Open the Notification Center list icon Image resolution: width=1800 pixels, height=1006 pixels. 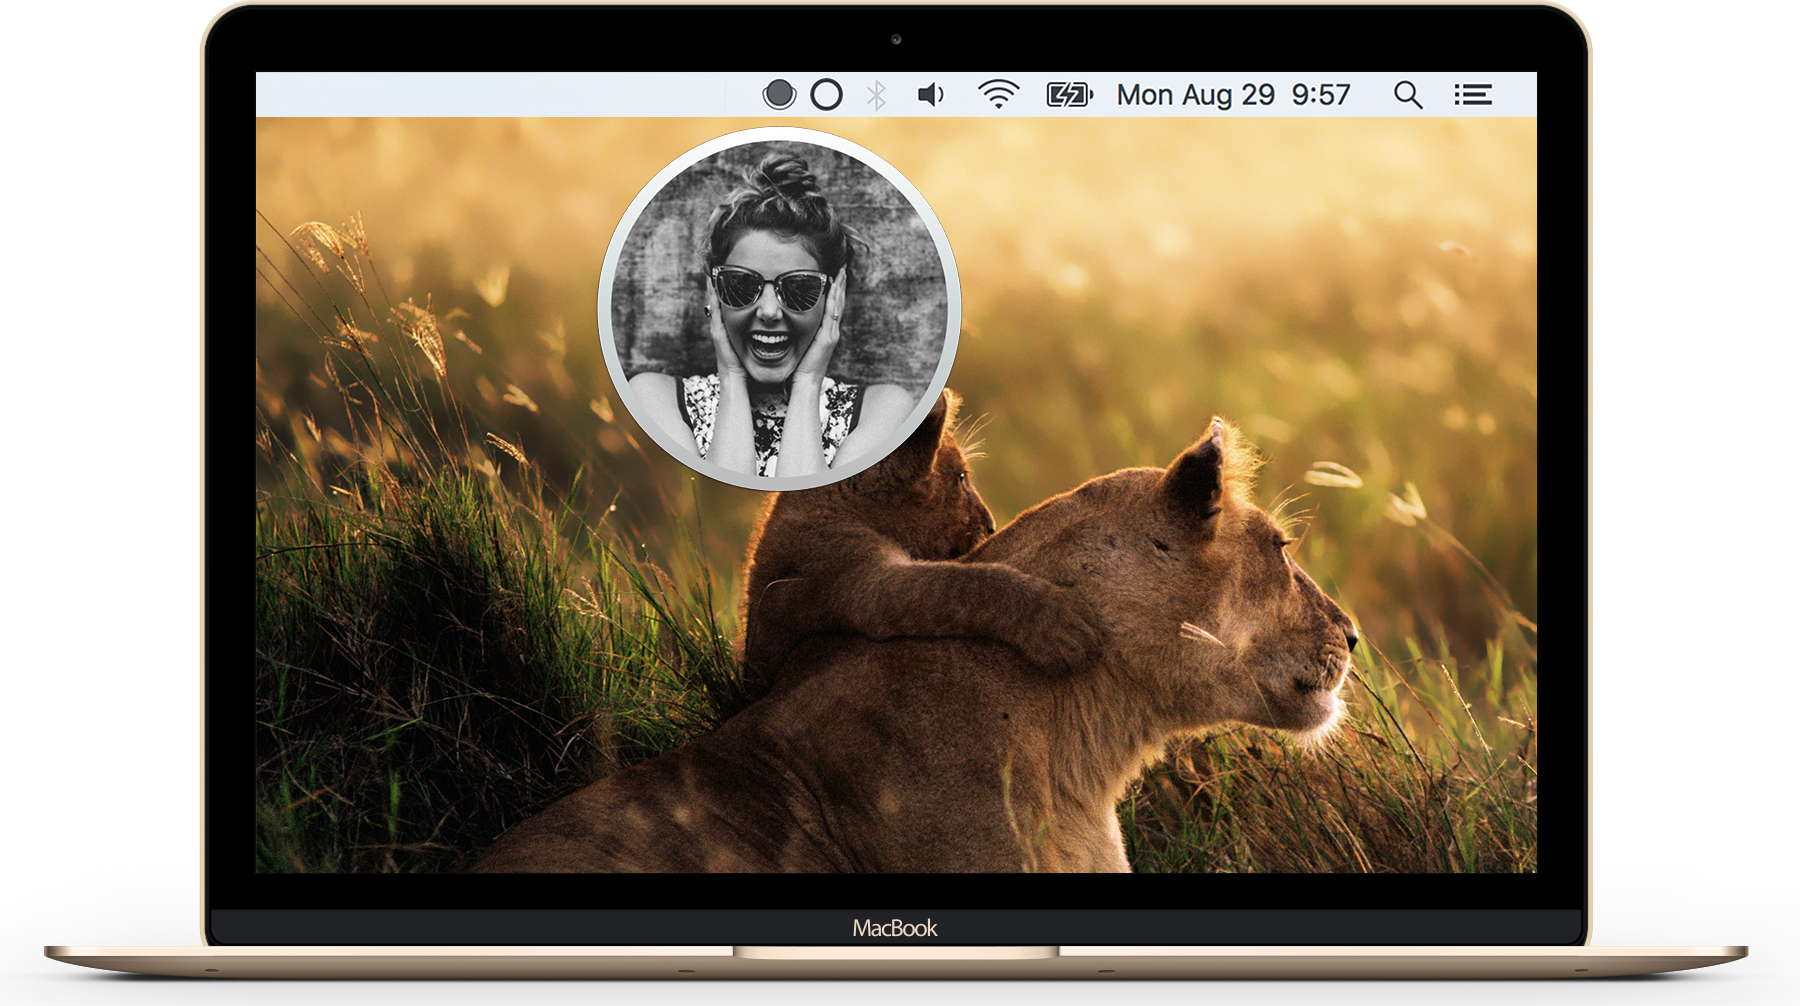(x=1473, y=95)
